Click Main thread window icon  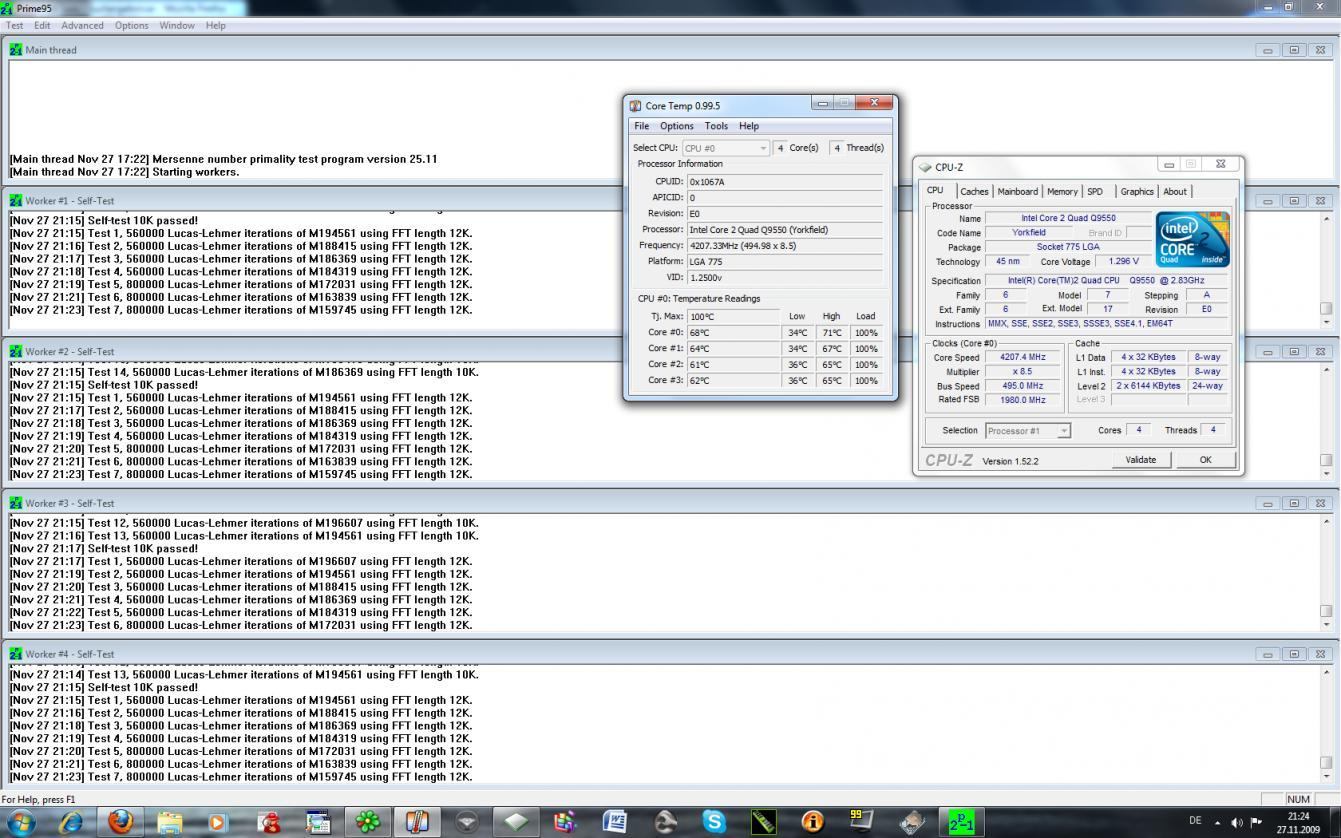(16, 49)
